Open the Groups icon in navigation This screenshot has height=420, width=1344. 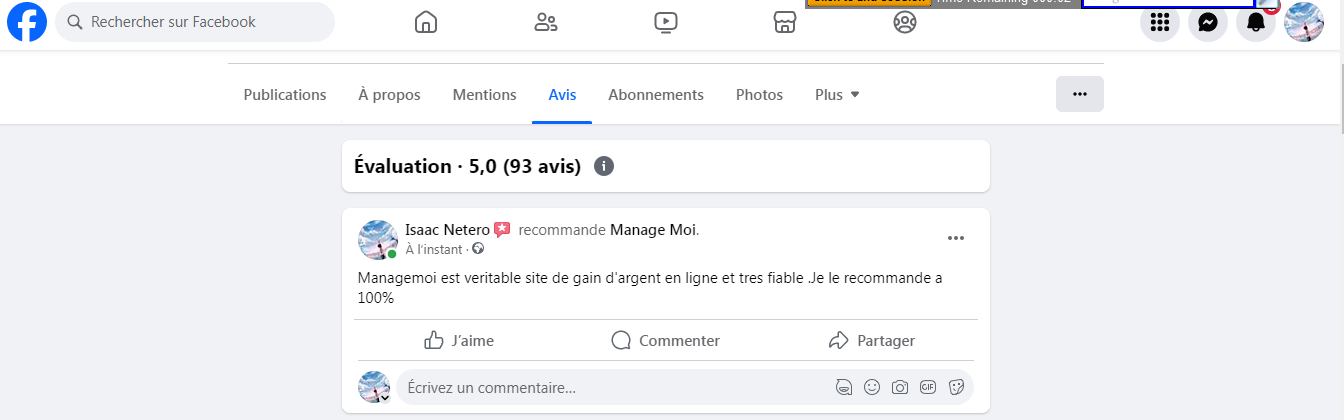[905, 22]
